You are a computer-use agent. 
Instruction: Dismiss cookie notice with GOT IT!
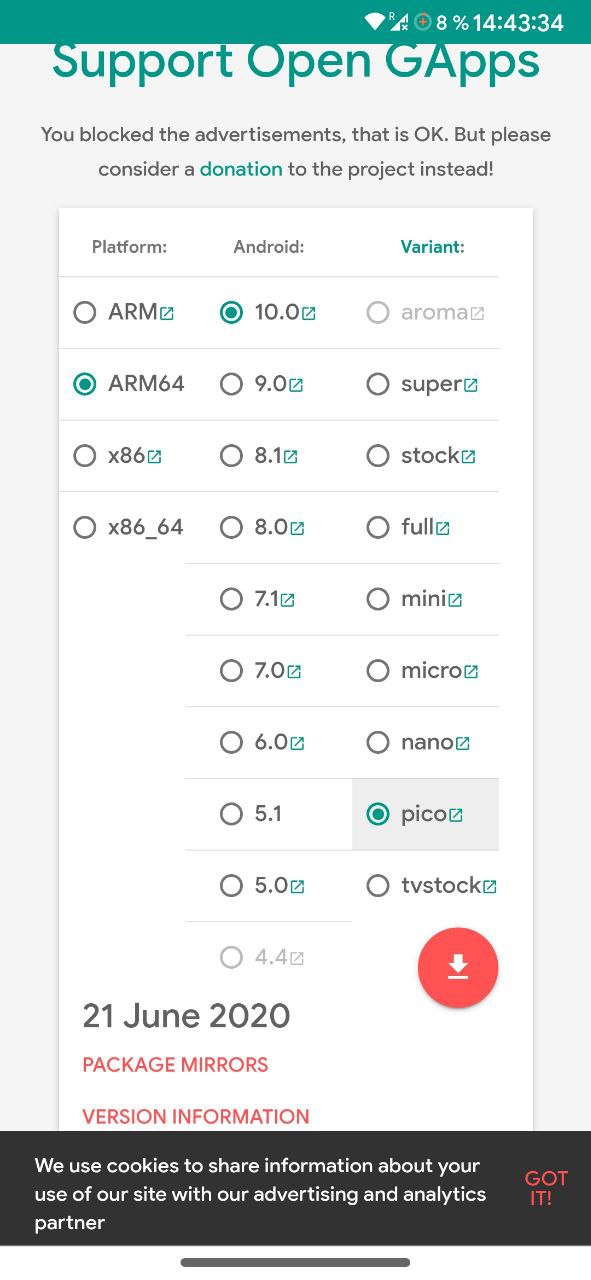pyautogui.click(x=546, y=1188)
